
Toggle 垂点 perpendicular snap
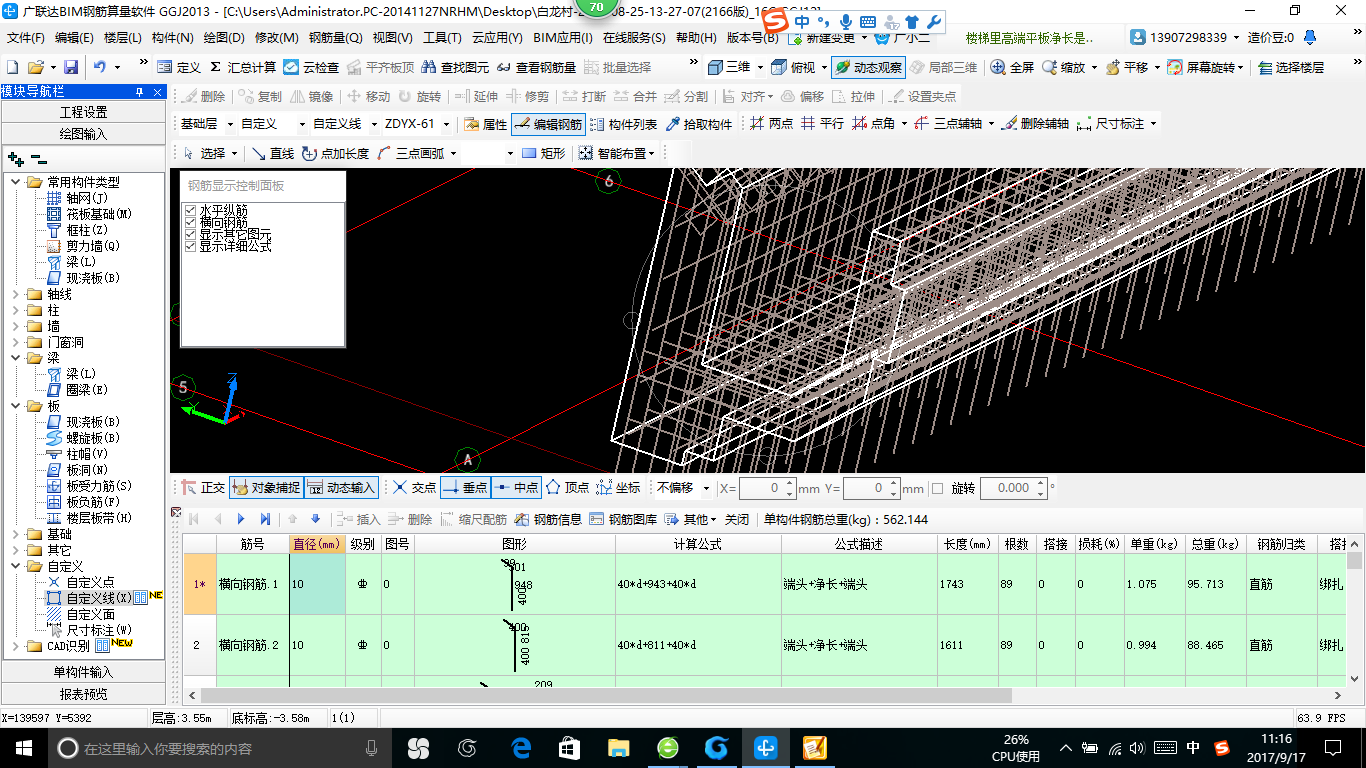pyautogui.click(x=465, y=488)
